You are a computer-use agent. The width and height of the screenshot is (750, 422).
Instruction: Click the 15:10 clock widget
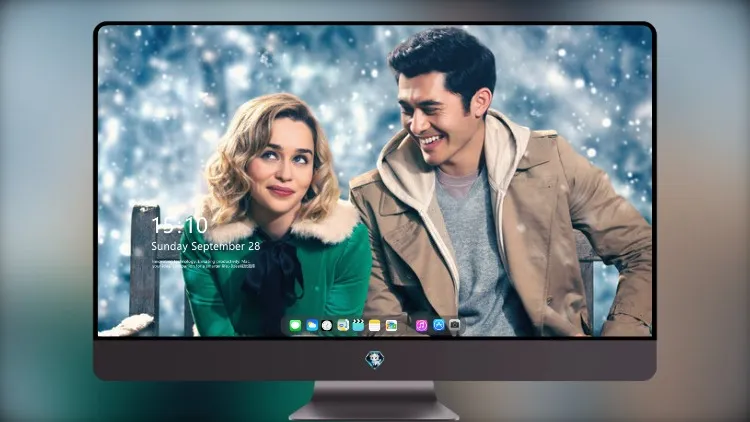(x=180, y=225)
